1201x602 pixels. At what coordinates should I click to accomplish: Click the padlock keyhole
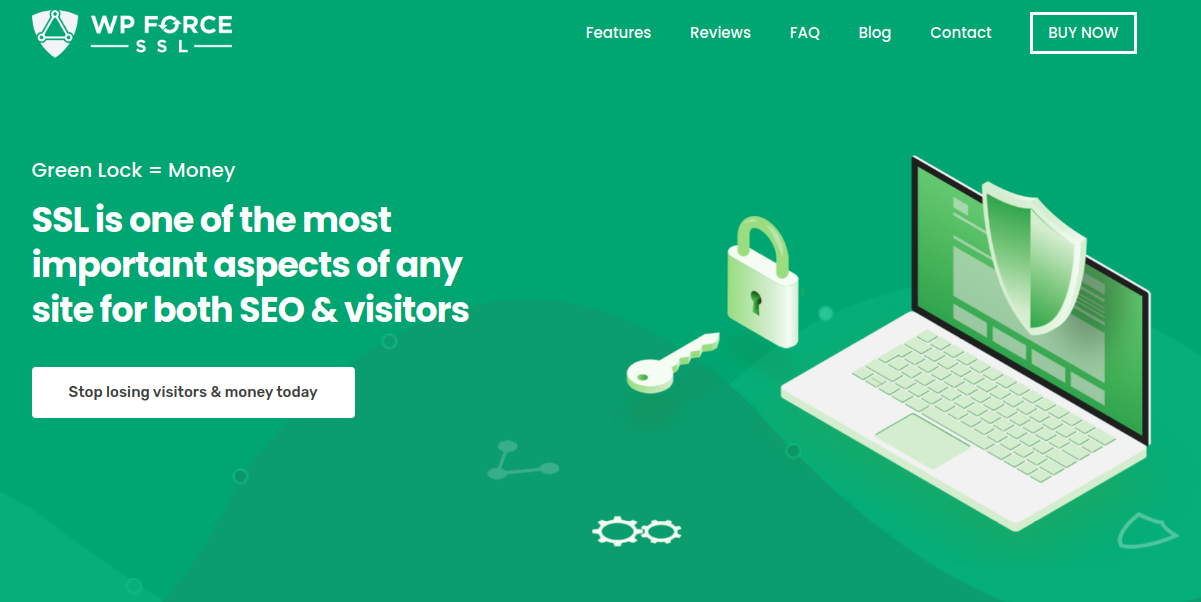(x=756, y=301)
